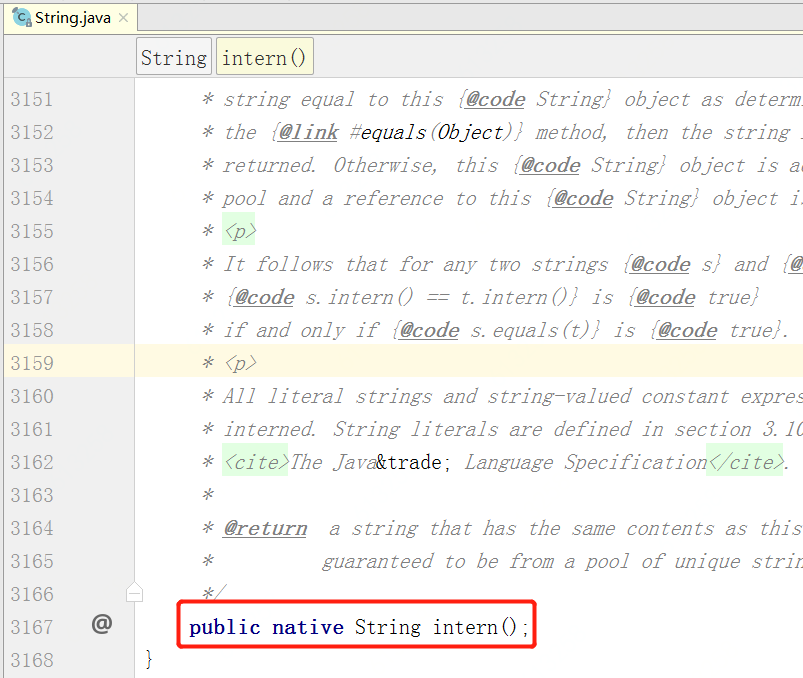
Task: Click the @code tag on line 3151
Action: tap(495, 99)
